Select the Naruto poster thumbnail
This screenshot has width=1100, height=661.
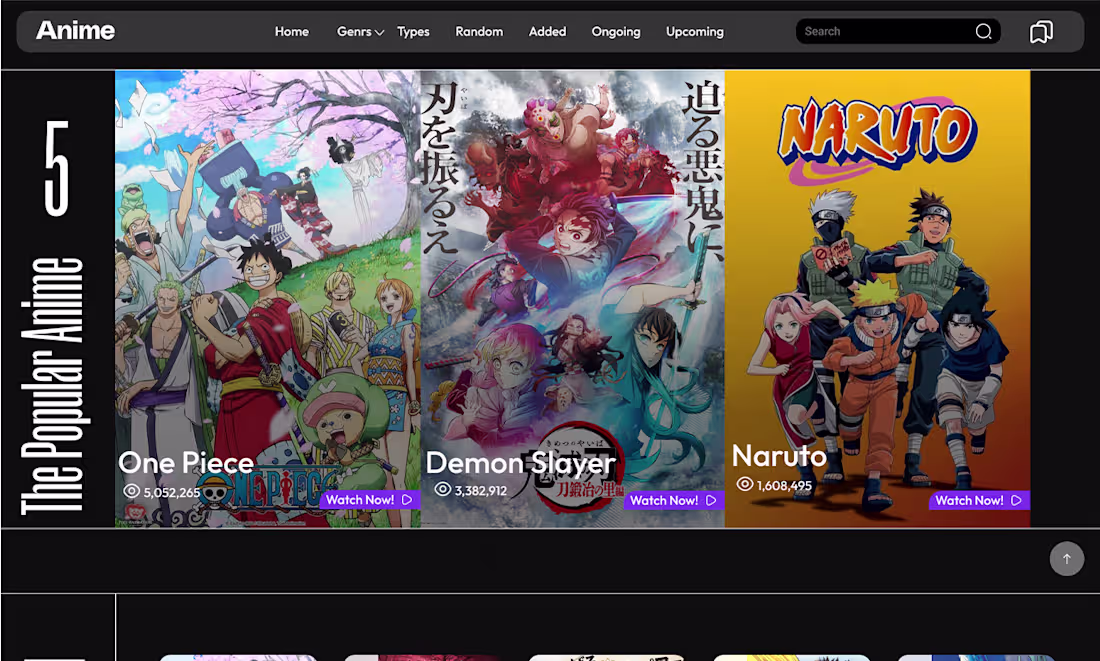(877, 297)
